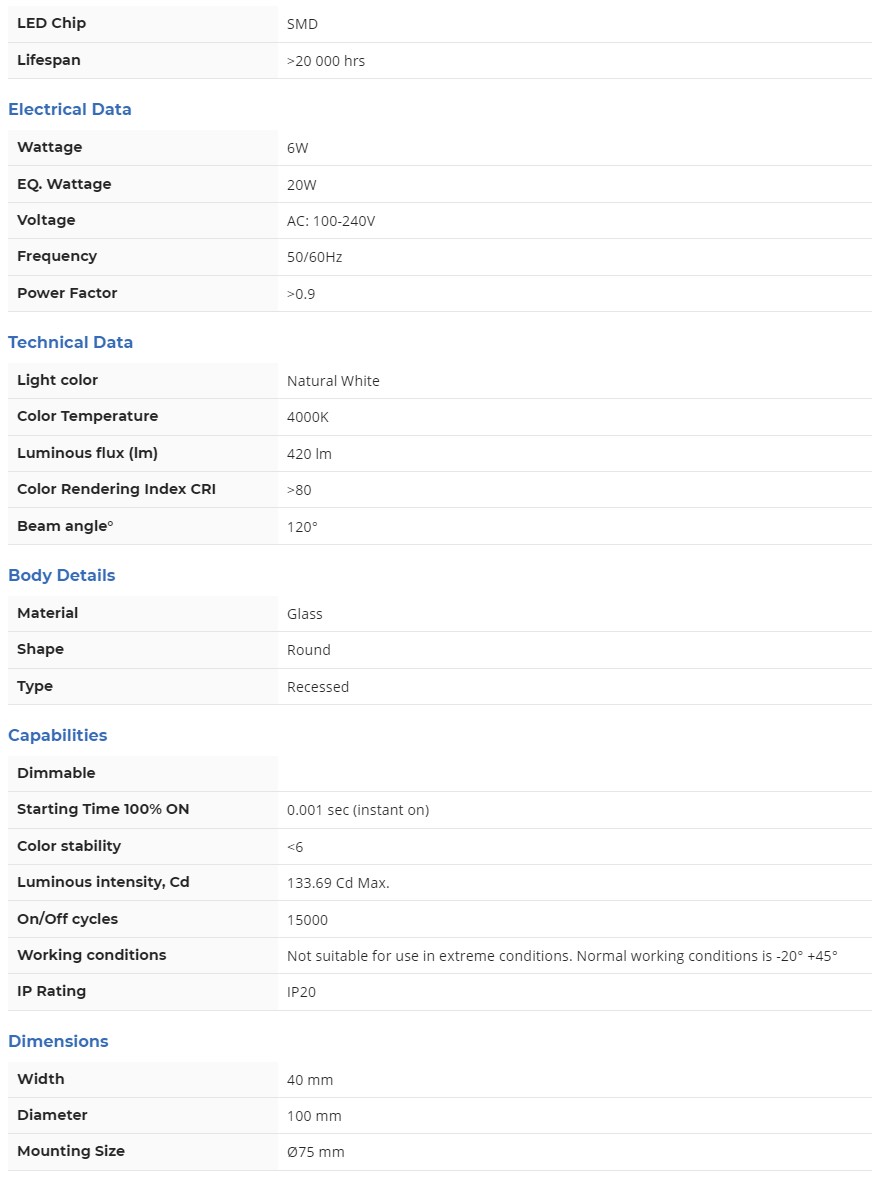
Task: Click the 420 lm luminous flux value
Action: click(x=309, y=454)
